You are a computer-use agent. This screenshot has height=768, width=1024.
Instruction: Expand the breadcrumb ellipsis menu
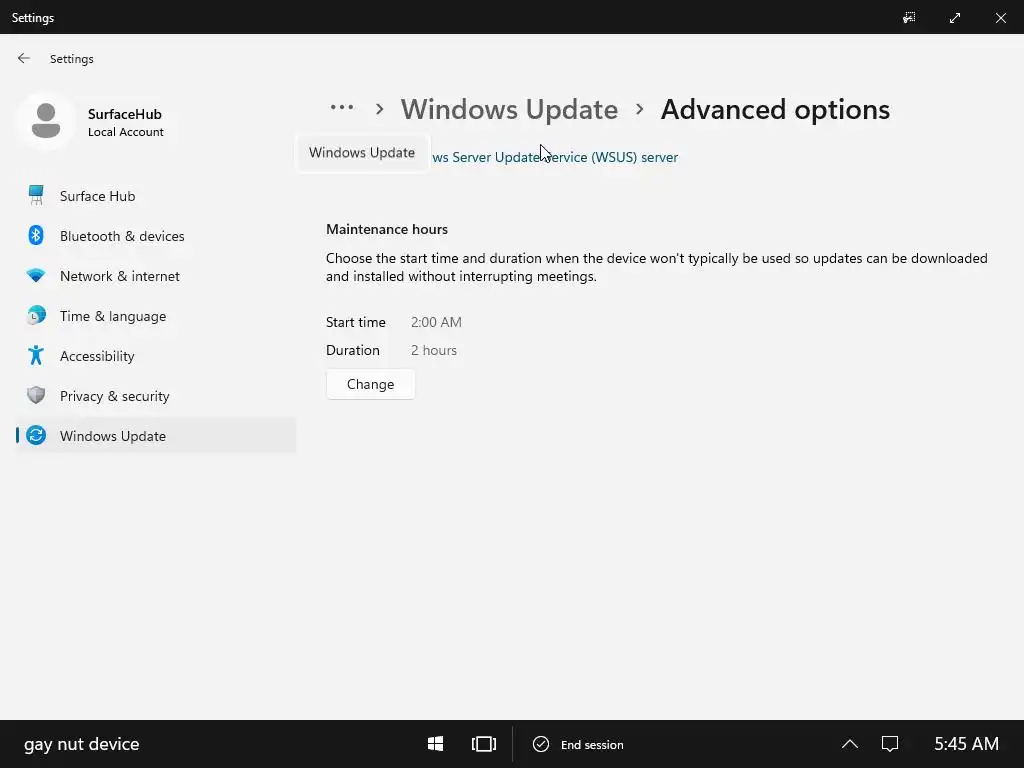(x=342, y=108)
